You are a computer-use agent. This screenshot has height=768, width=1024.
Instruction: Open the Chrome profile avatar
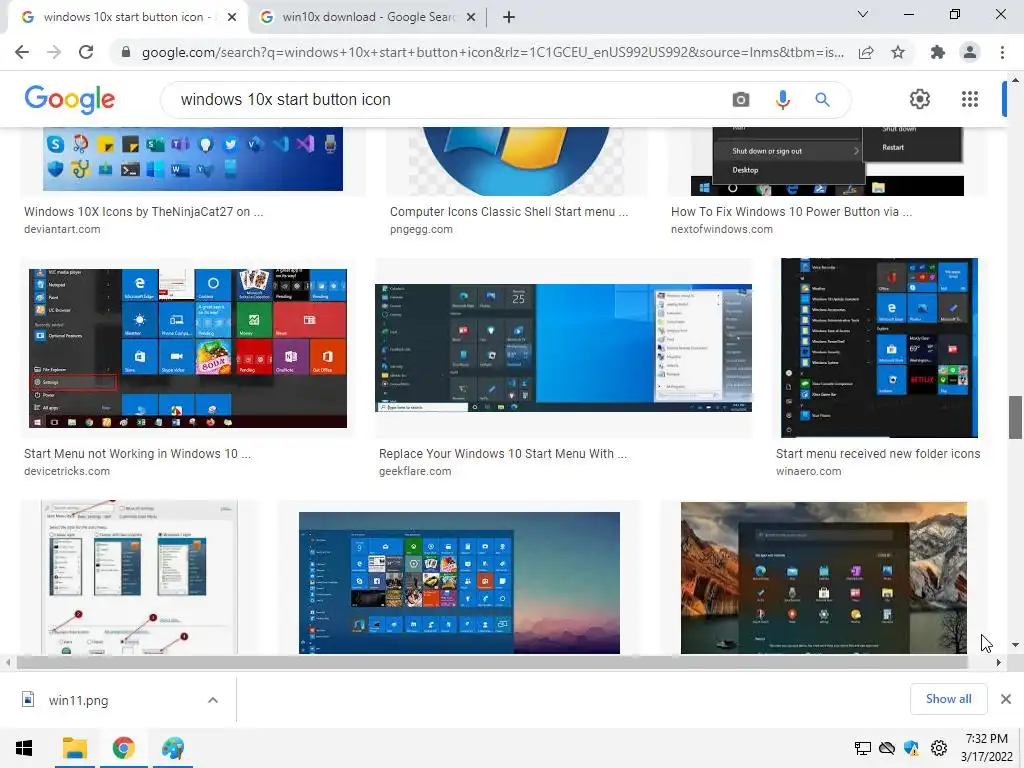coord(970,52)
